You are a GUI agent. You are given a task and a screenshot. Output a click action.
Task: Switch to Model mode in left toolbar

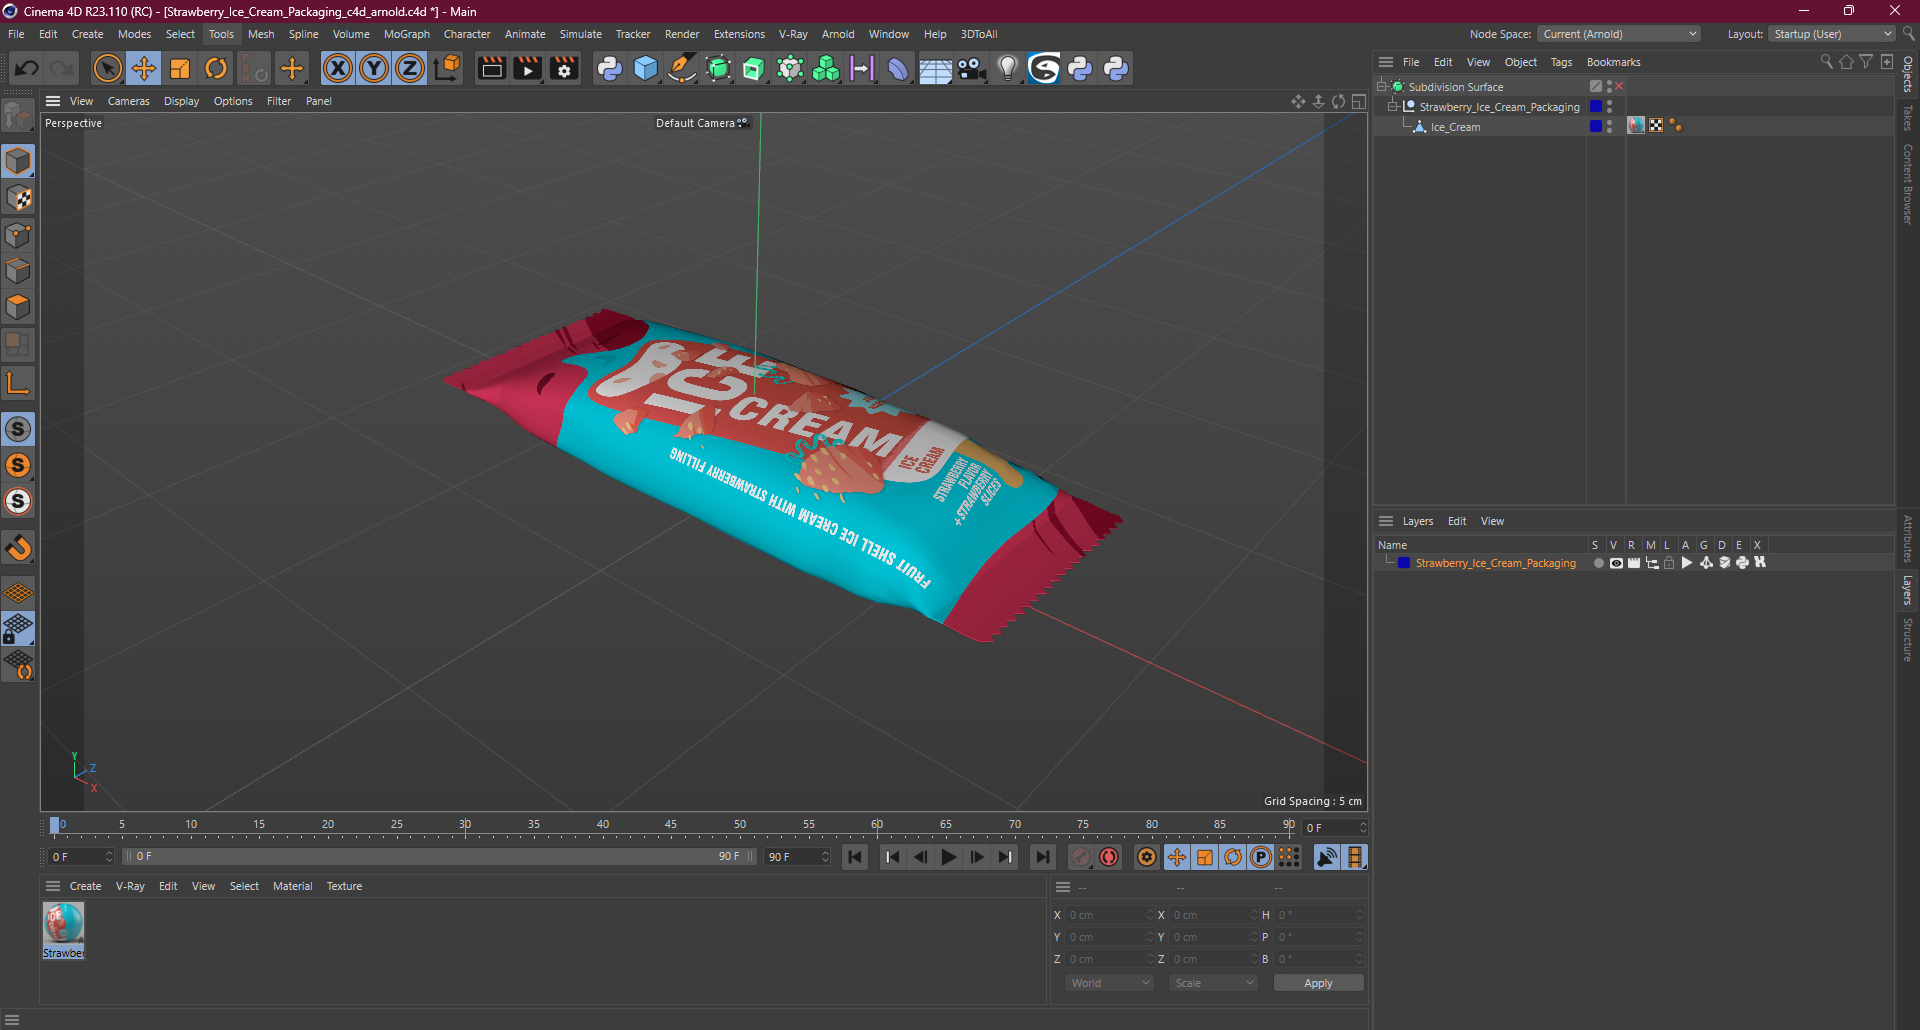point(18,161)
